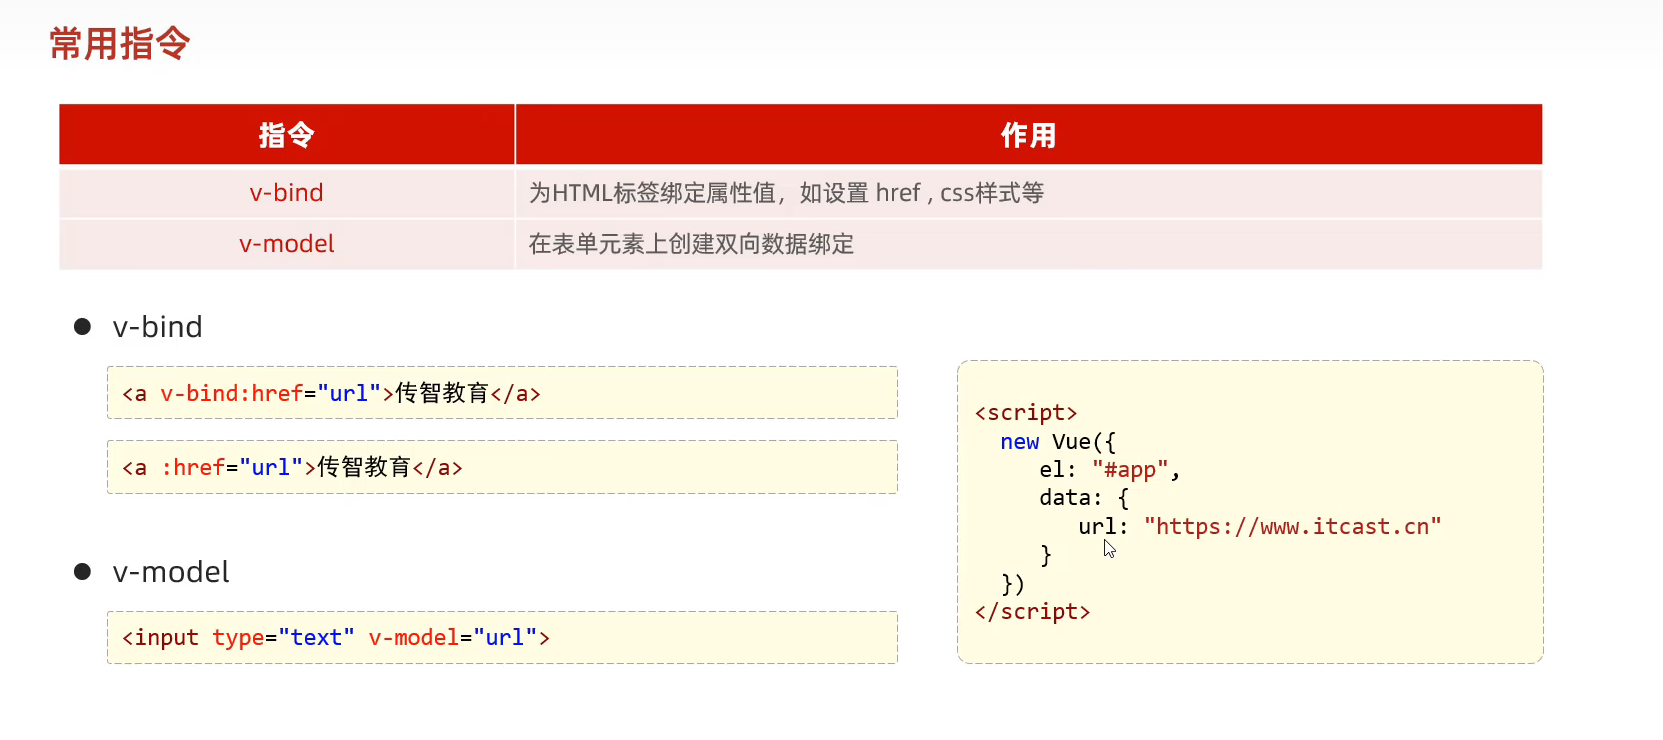
Task: Click the opening <script> tag line
Action: coord(1026,413)
